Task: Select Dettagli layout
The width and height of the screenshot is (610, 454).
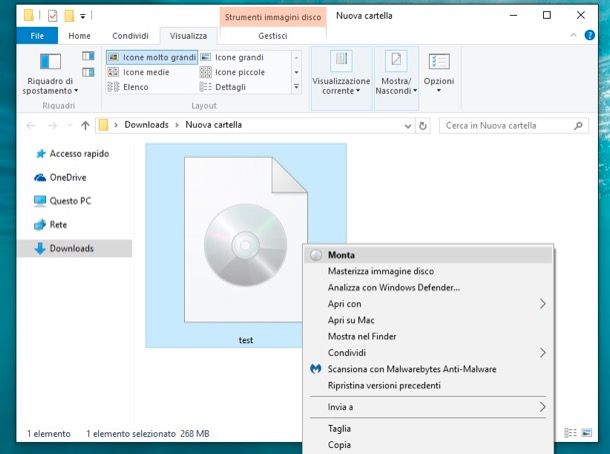Action: click(223, 87)
